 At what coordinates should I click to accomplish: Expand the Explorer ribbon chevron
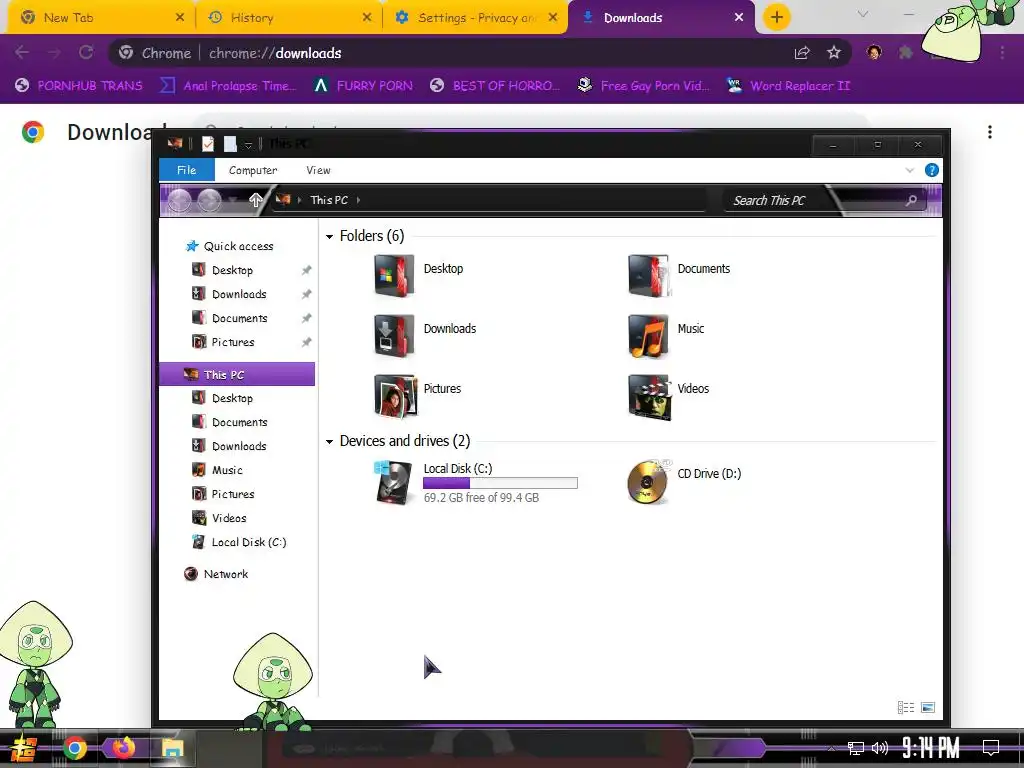[x=910, y=170]
